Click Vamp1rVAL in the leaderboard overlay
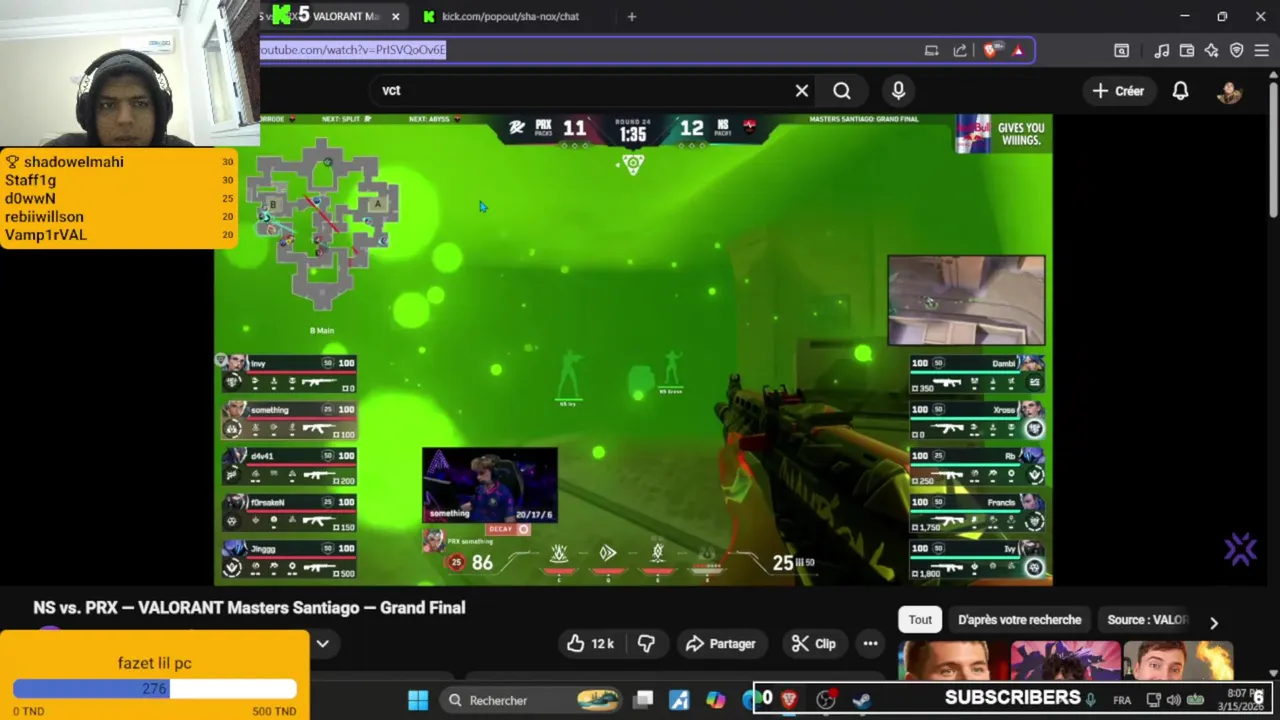This screenshot has width=1280, height=720. (46, 235)
